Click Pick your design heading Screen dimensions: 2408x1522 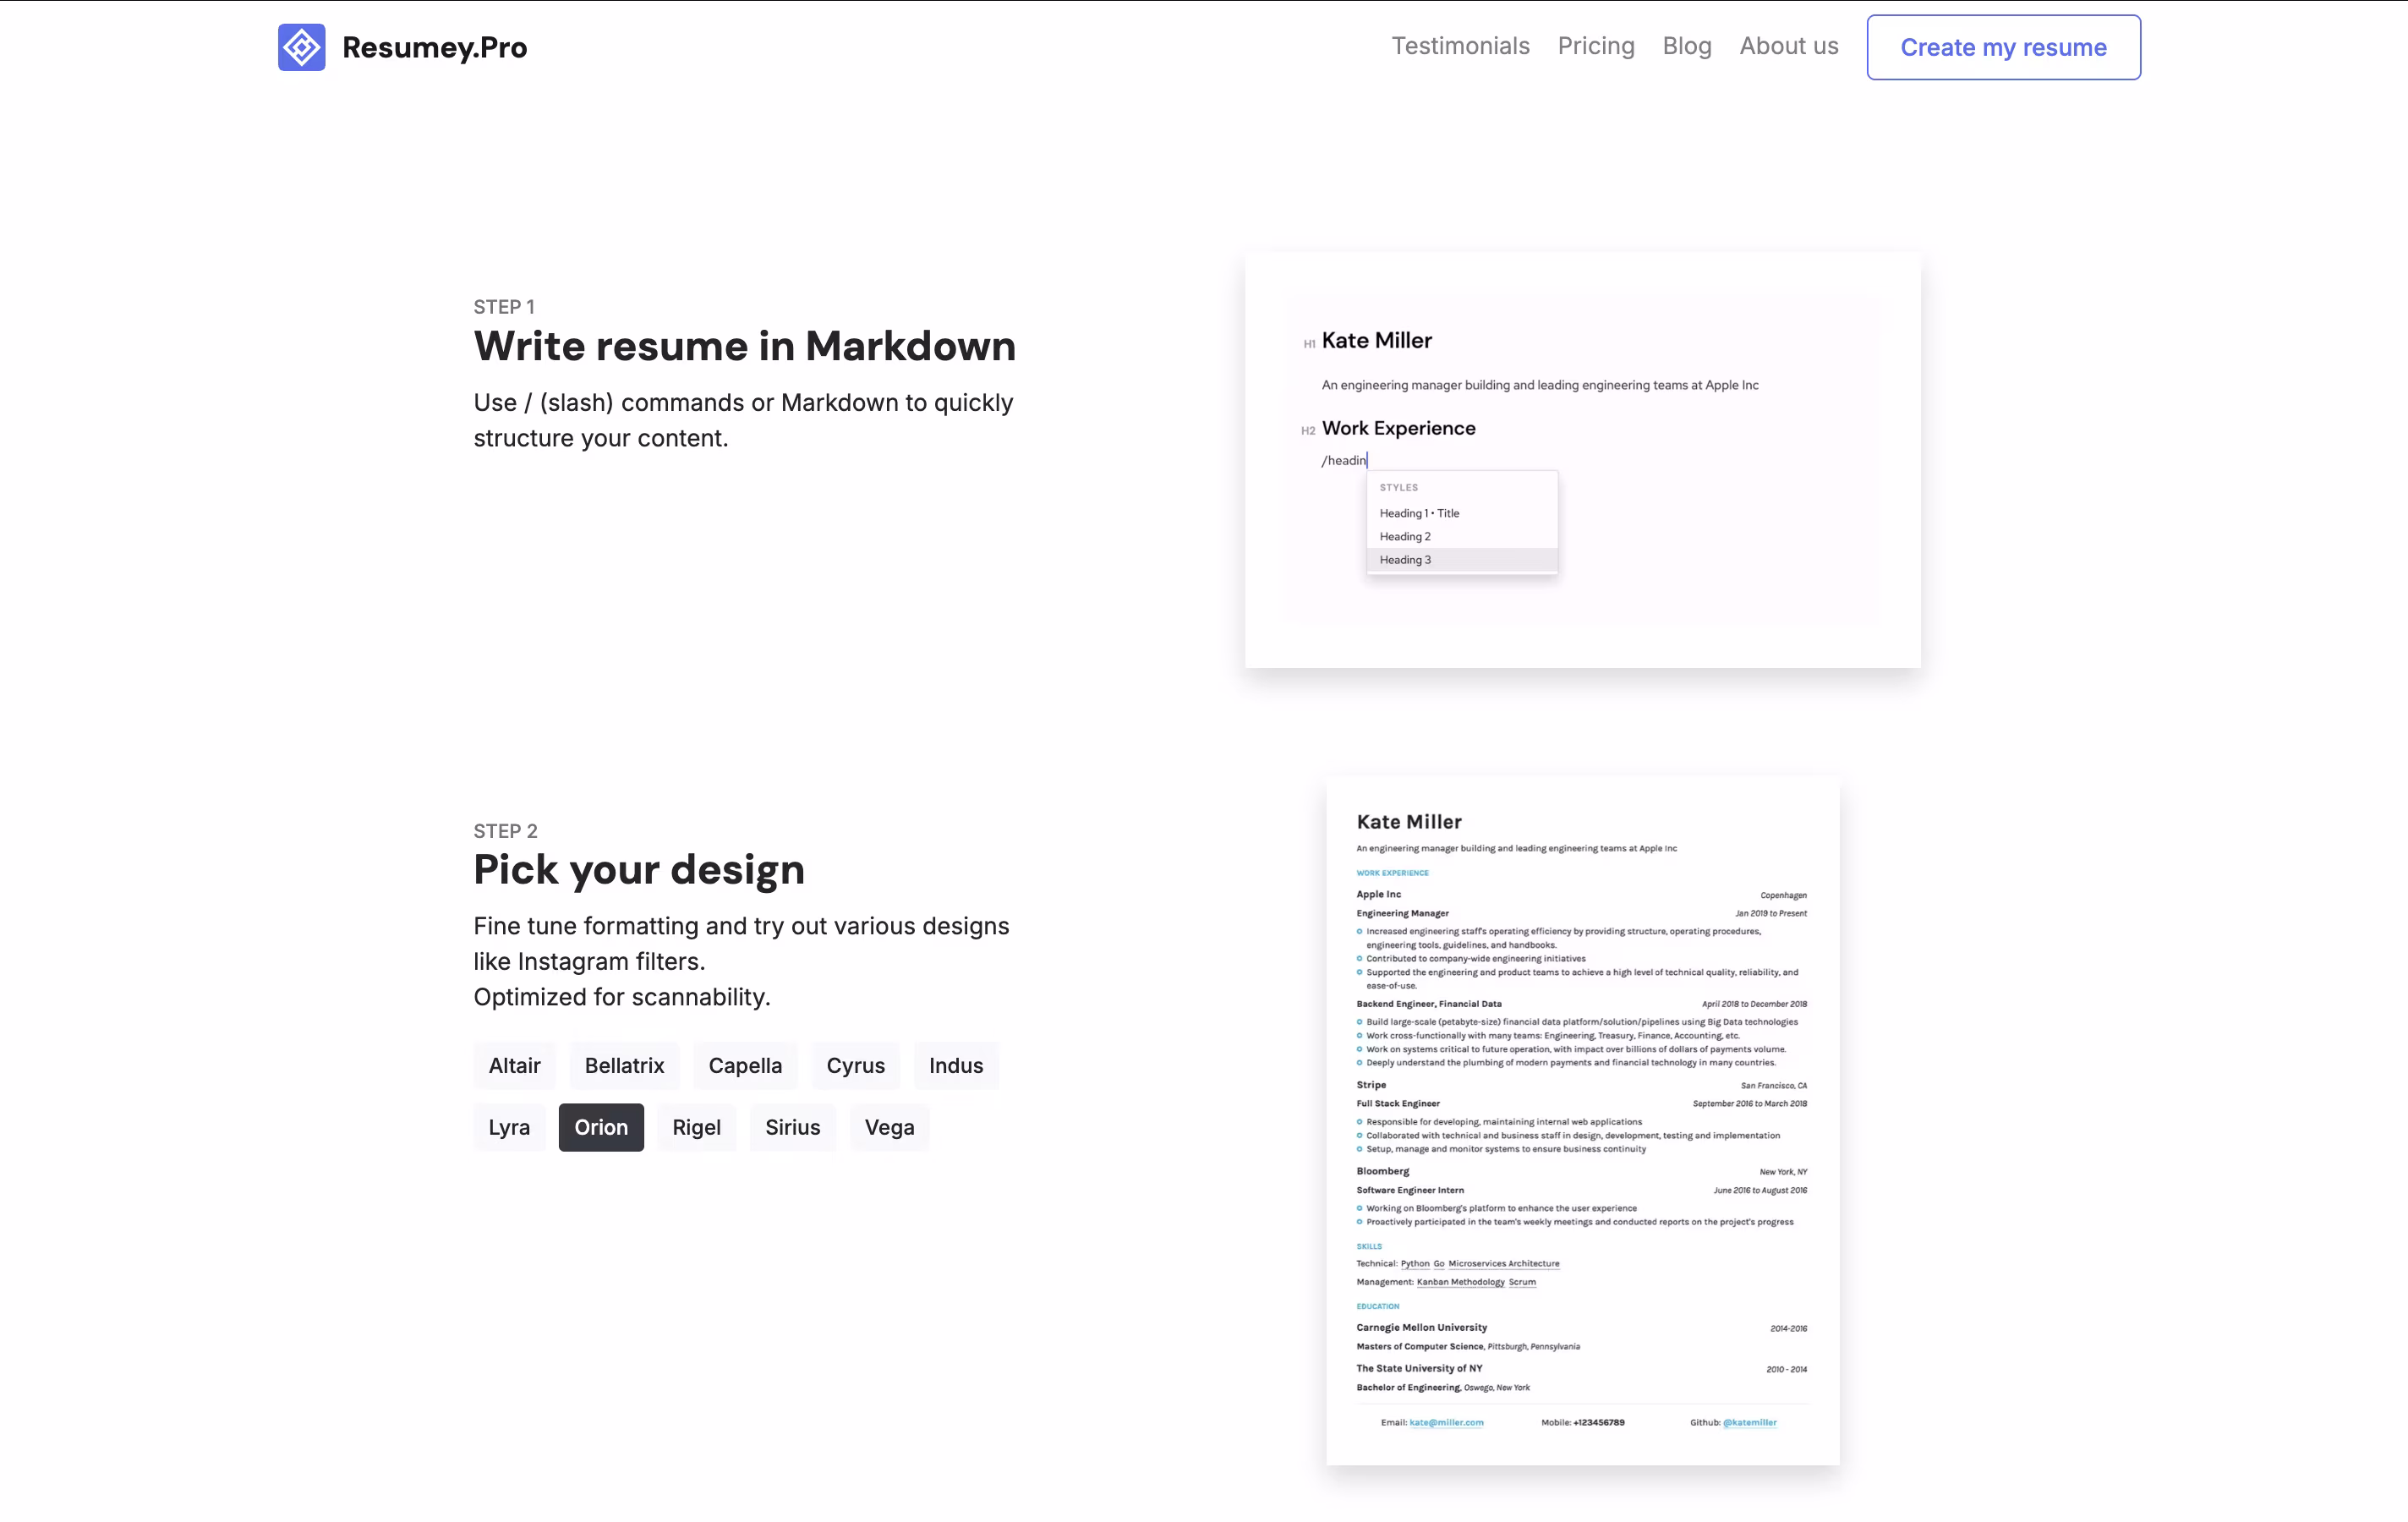click(x=639, y=870)
